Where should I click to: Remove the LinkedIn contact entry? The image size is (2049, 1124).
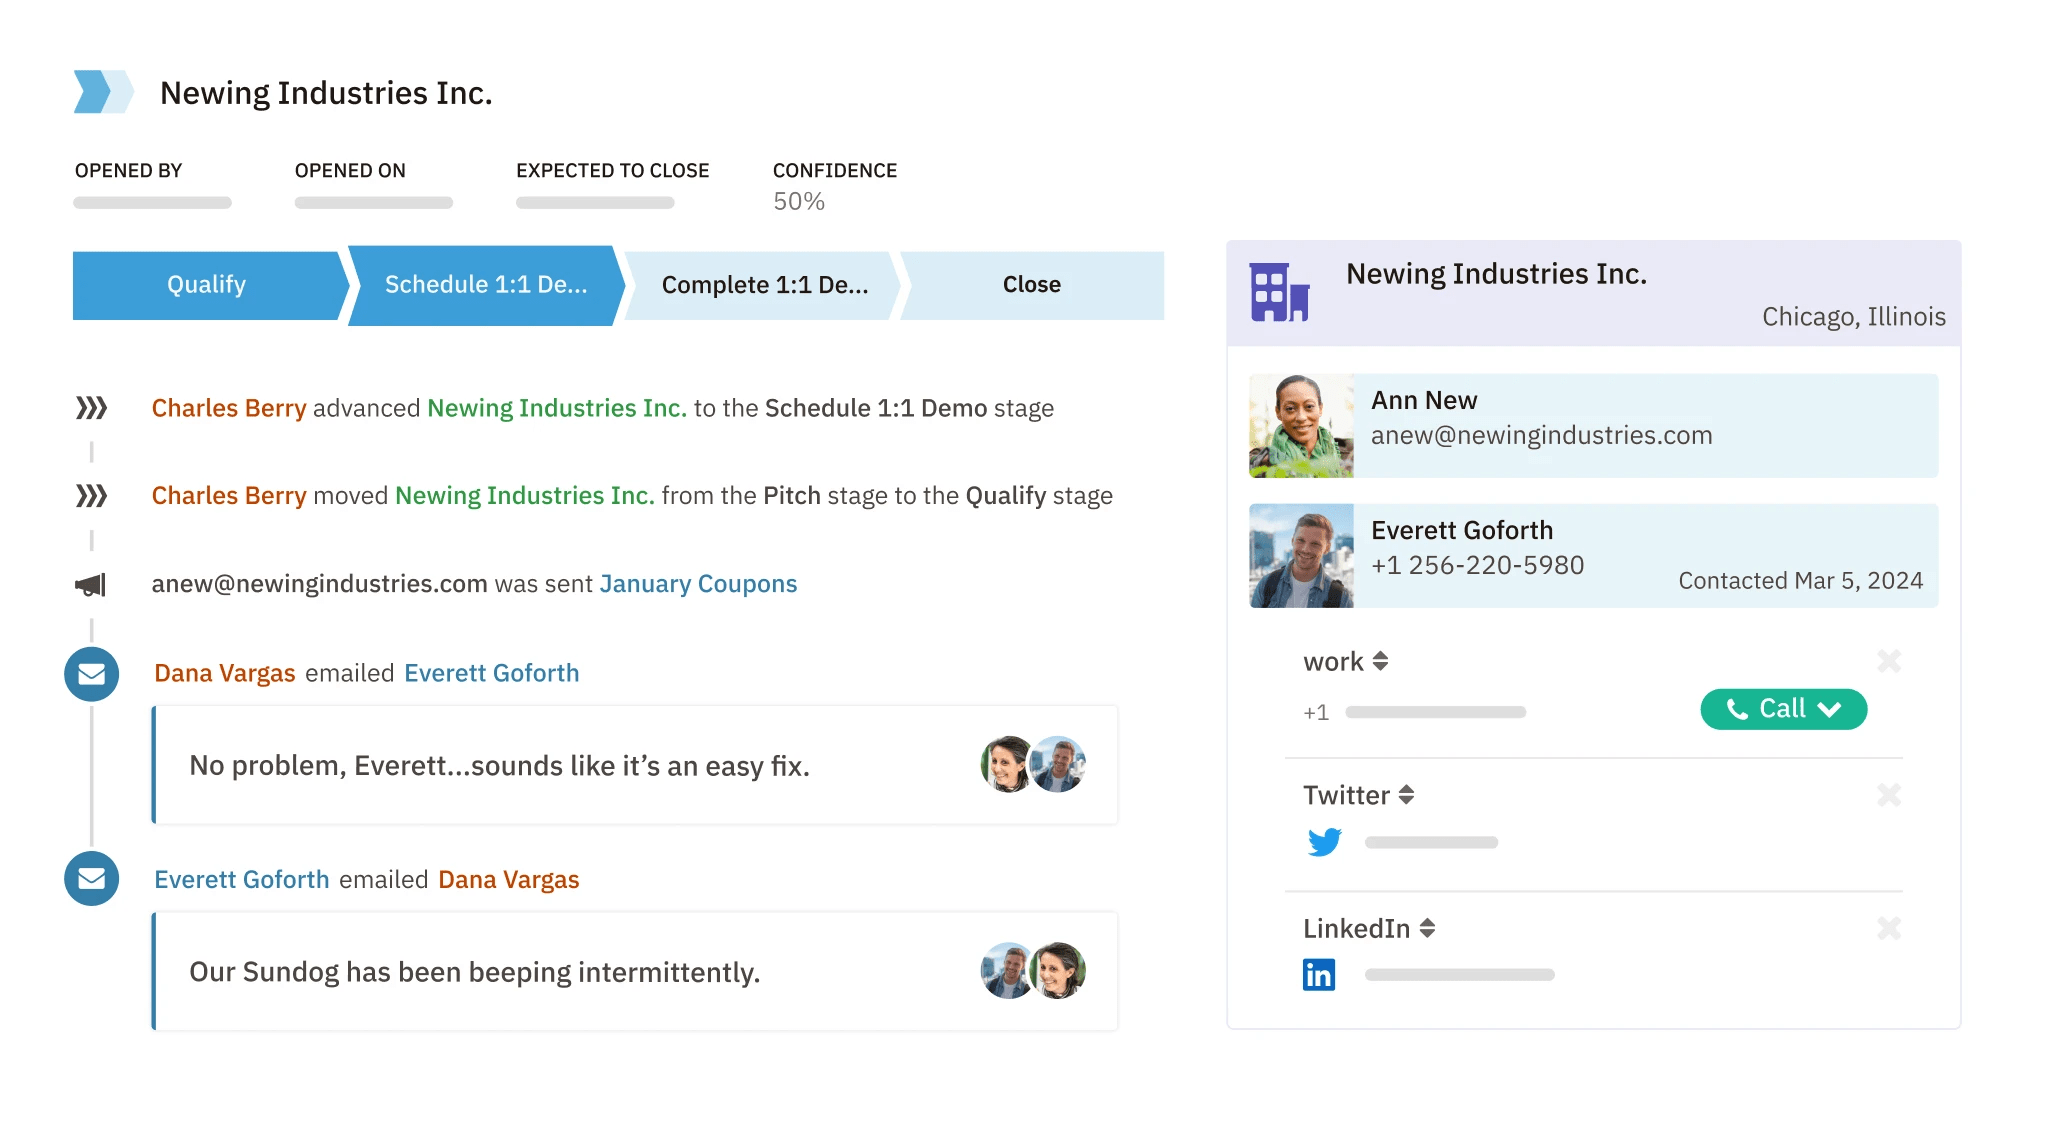point(1889,929)
